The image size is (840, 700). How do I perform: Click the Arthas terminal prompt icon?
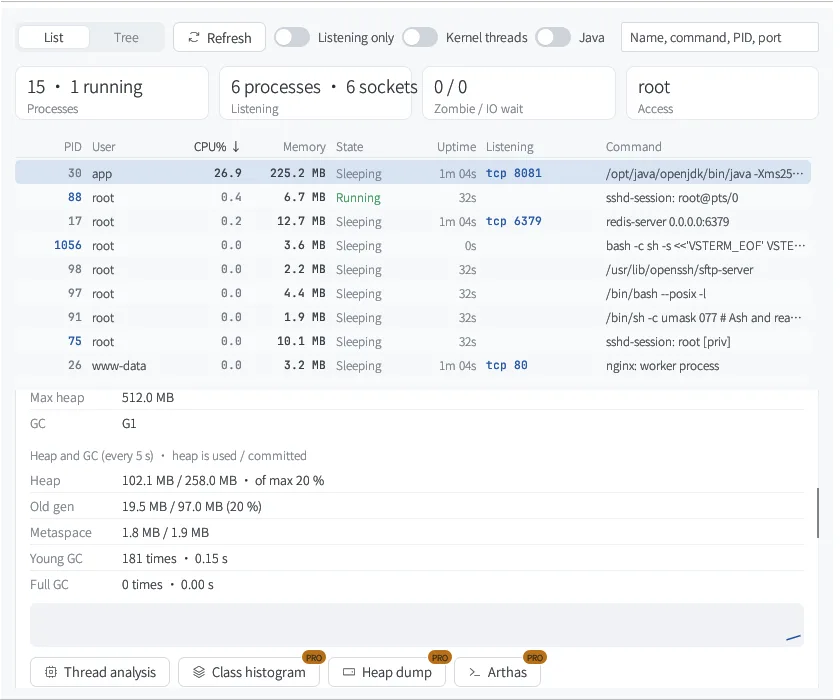point(475,672)
